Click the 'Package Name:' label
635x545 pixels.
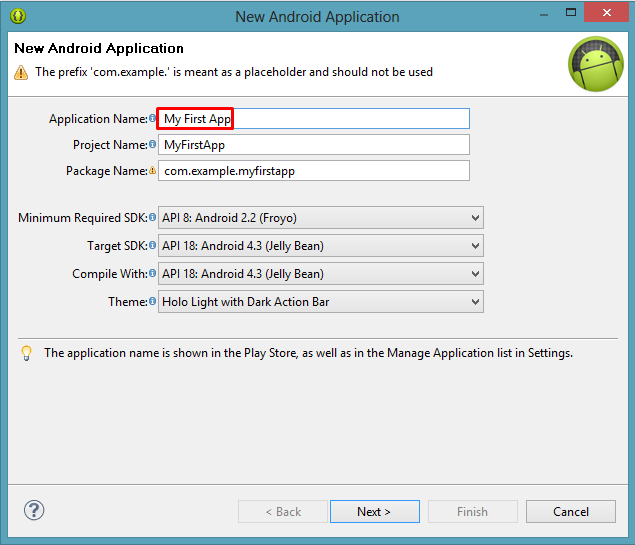tap(107, 171)
